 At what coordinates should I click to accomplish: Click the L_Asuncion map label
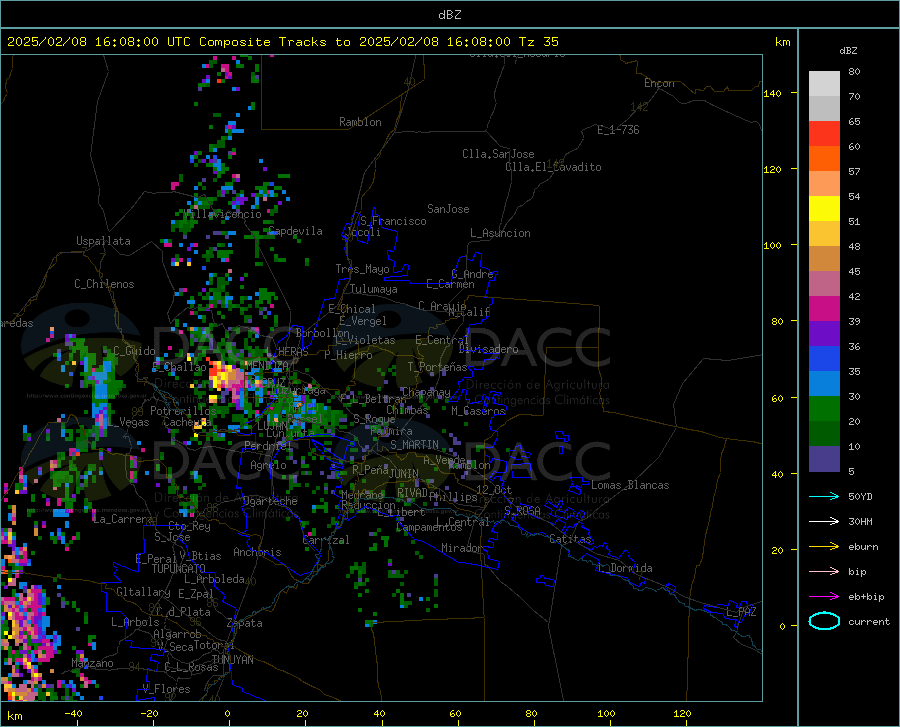tap(500, 233)
